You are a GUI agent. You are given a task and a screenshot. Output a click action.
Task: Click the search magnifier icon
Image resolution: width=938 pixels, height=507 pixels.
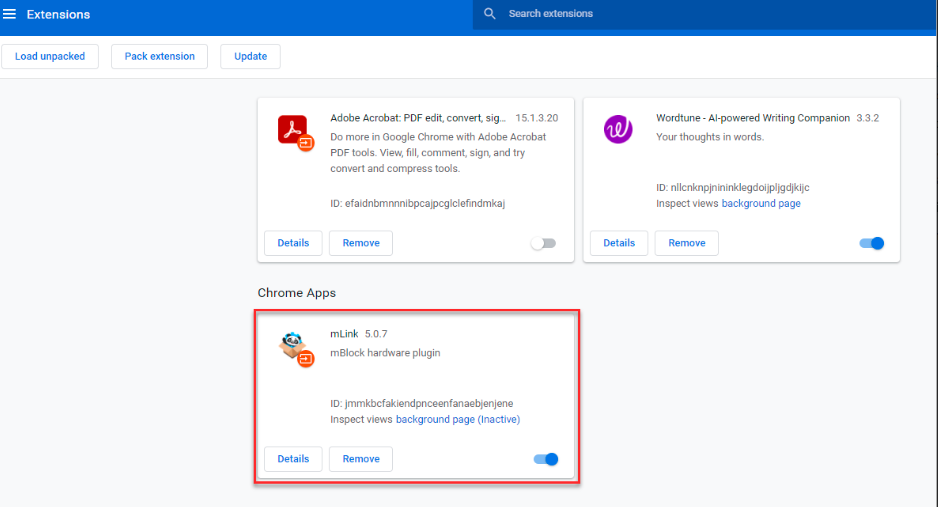click(489, 13)
